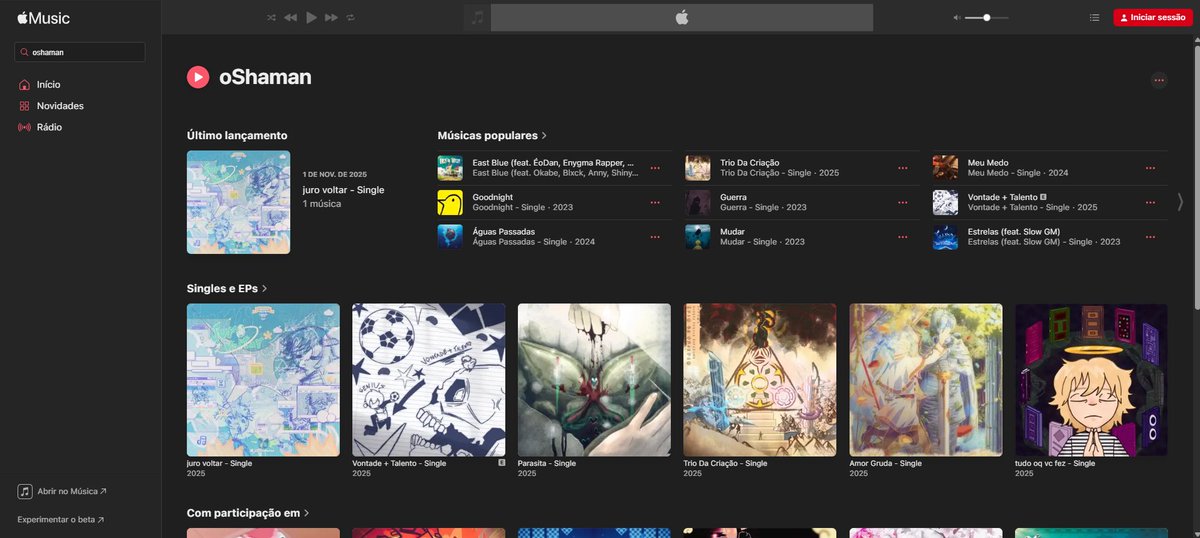This screenshot has width=1200, height=538.
Task: Open Vontade + Talento album cover in Singles
Action: (429, 380)
